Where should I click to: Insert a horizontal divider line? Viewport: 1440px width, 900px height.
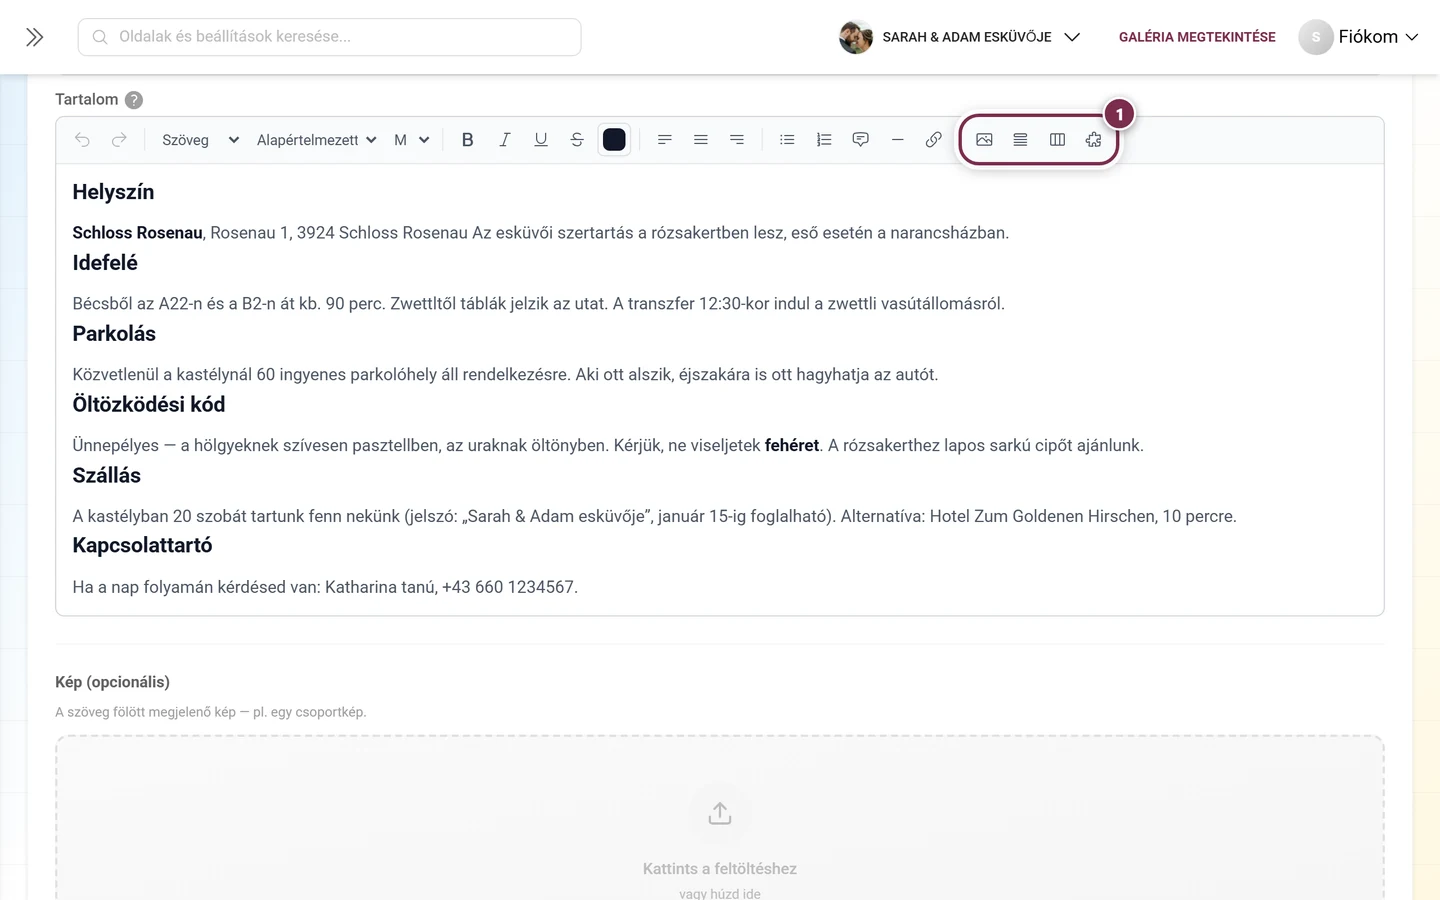897,140
